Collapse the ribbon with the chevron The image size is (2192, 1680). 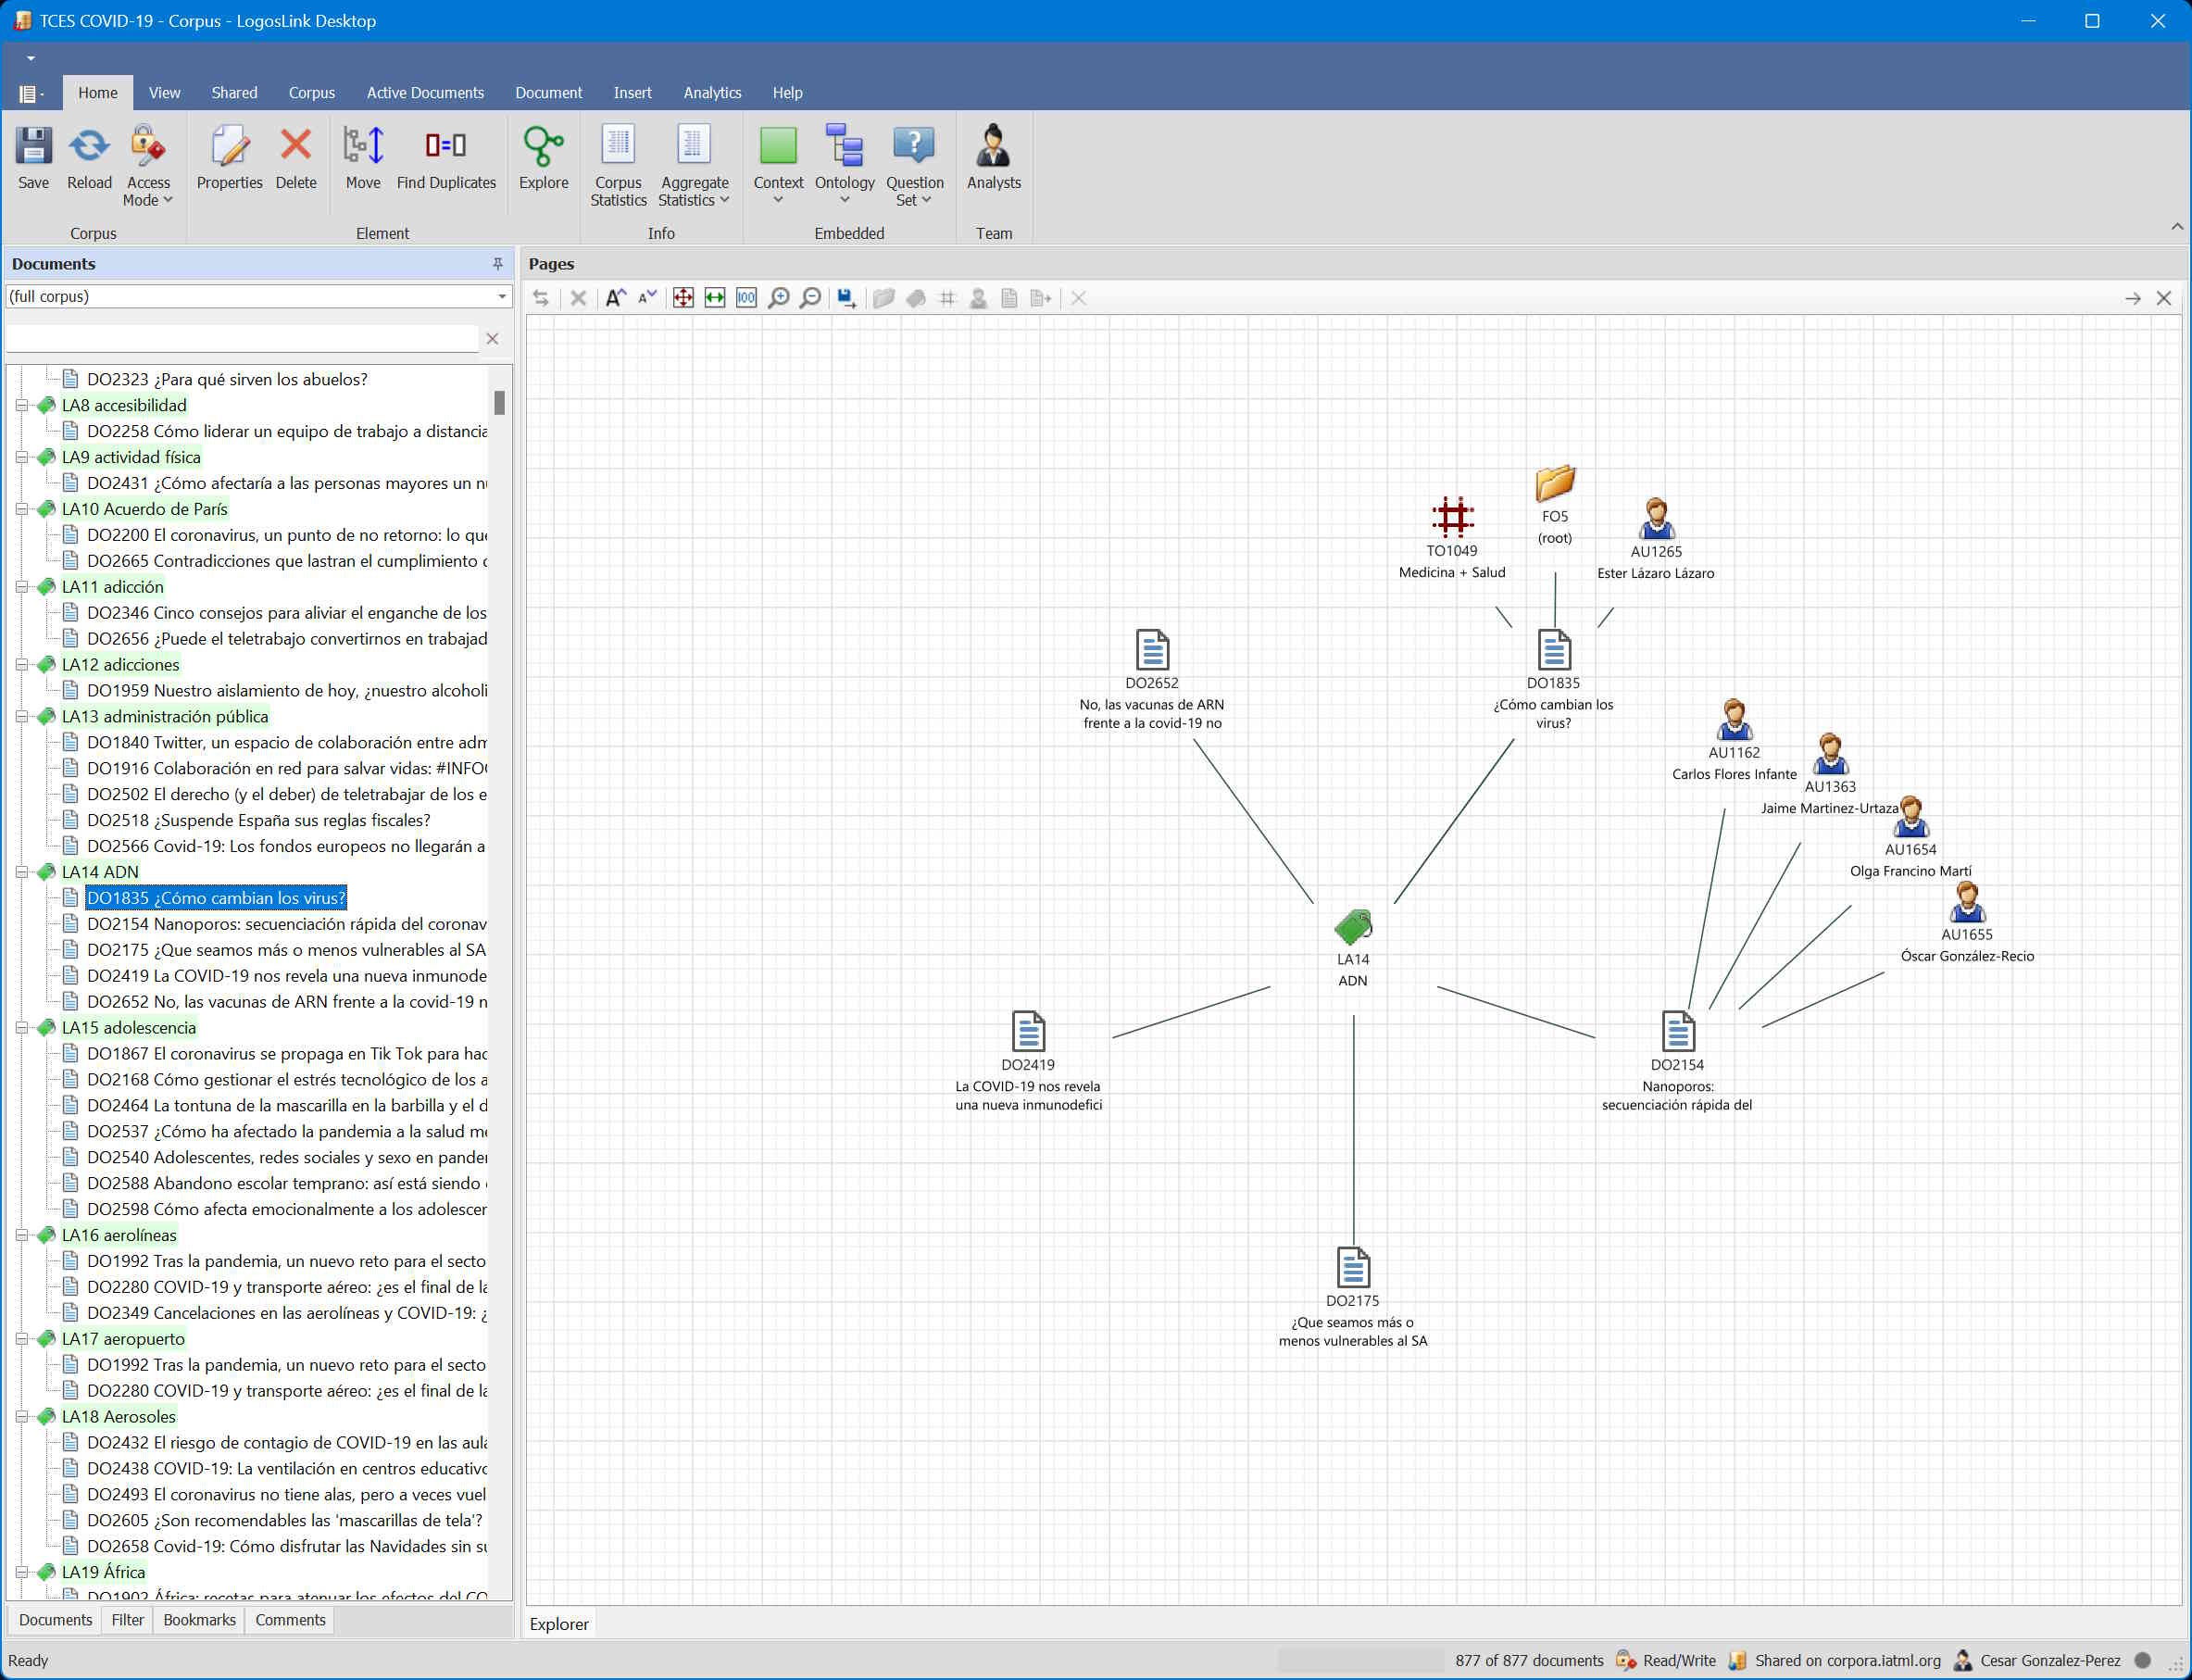(2177, 227)
